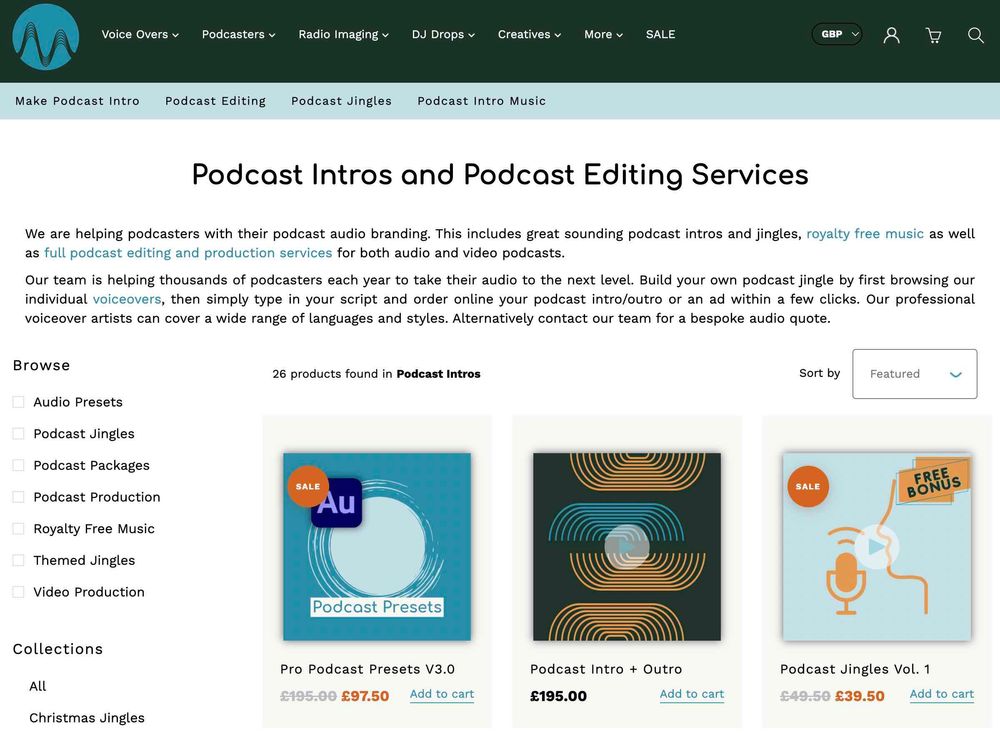The height and width of the screenshot is (733, 1000).
Task: Check the Audio Presets filter box
Action: coord(17,401)
